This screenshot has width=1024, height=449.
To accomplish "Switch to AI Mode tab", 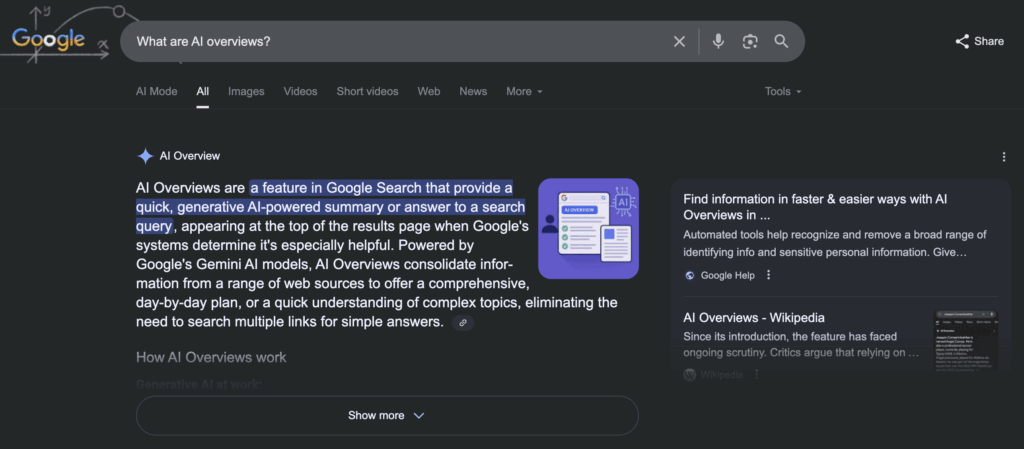I will pyautogui.click(x=157, y=91).
